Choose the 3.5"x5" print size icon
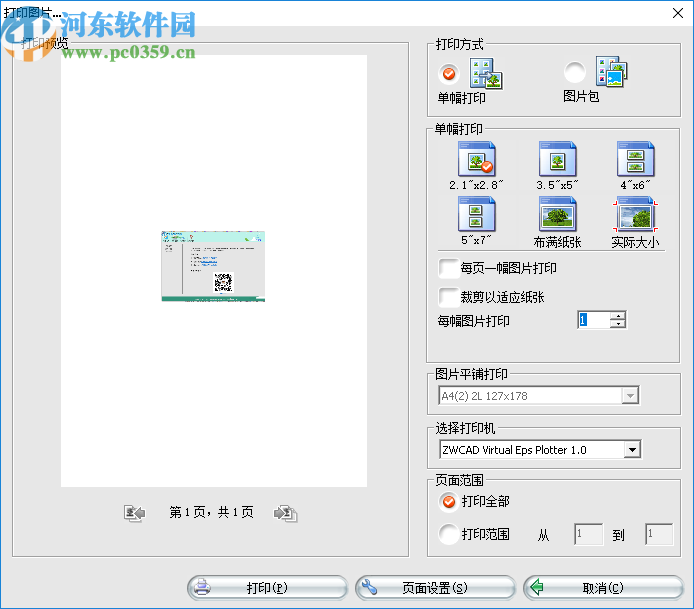The height and width of the screenshot is (609, 694). click(557, 159)
